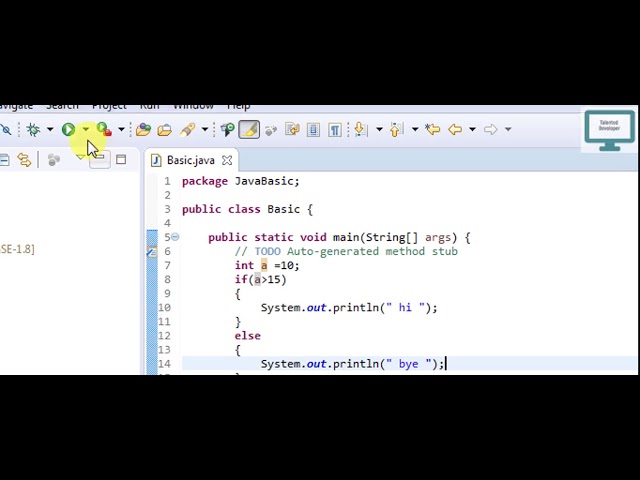This screenshot has width=640, height=480.
Task: Jump to Last Edit Location arrow
Action: [433, 129]
